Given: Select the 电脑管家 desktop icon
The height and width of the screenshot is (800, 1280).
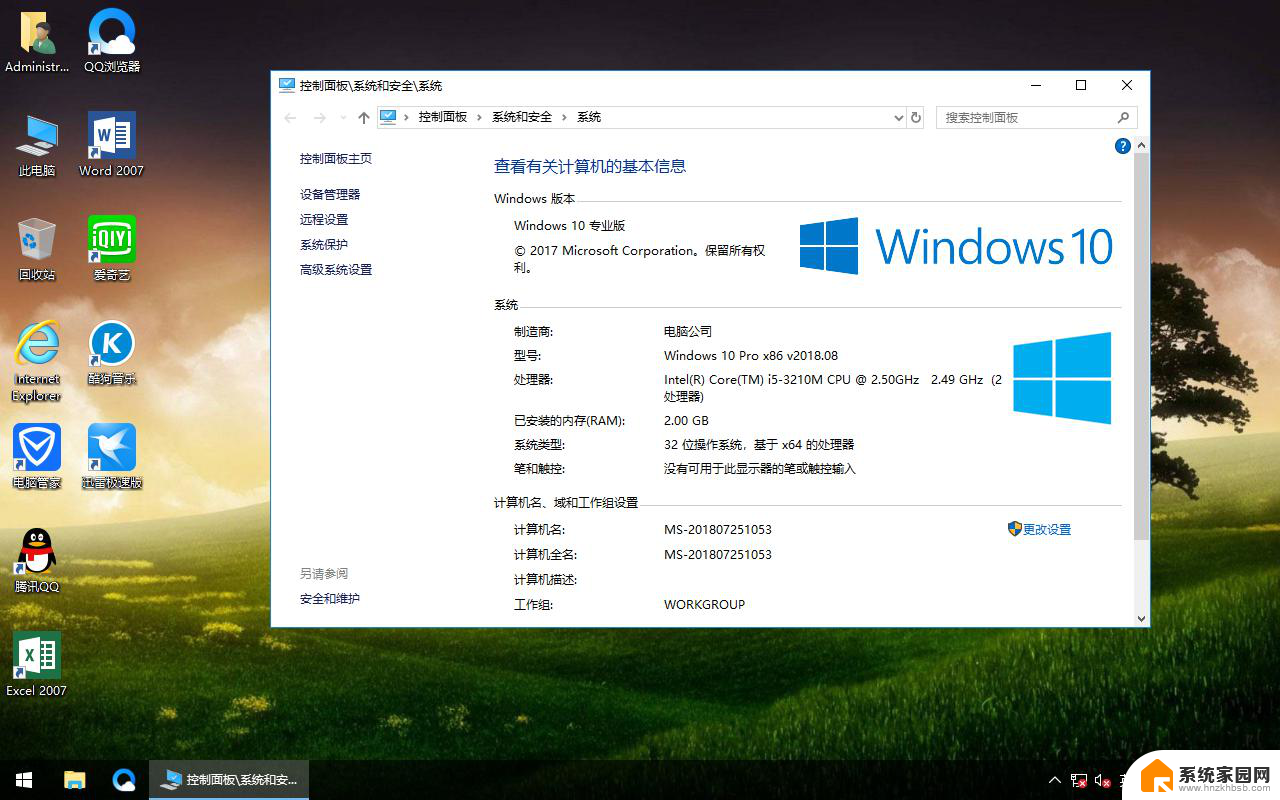Looking at the screenshot, I should tap(37, 457).
